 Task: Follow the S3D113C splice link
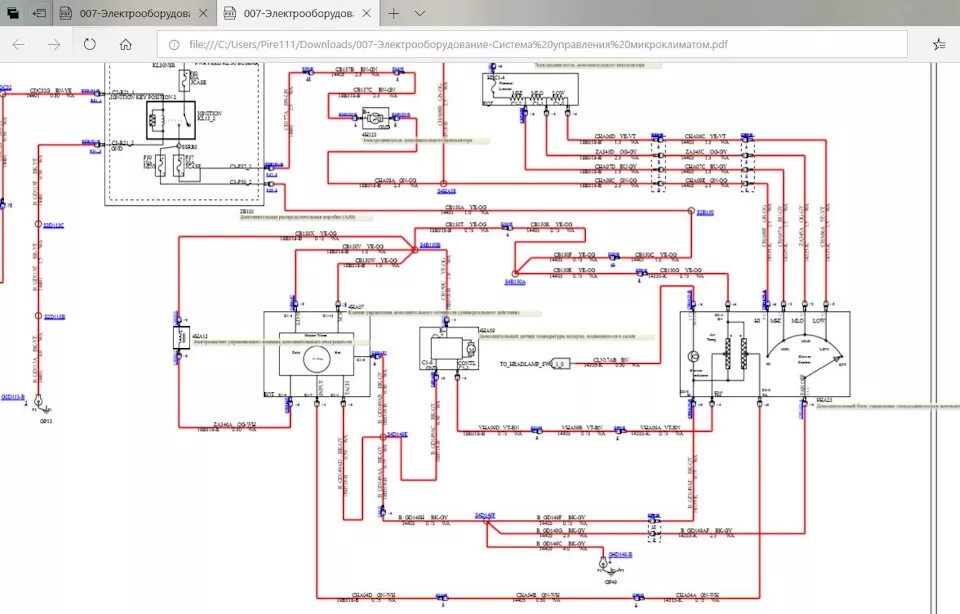(54, 225)
